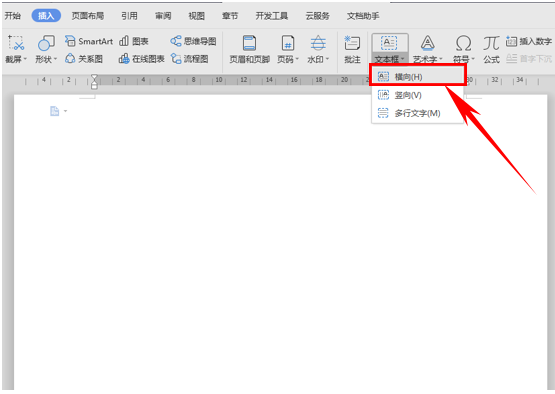Click the small page icon in the document
Viewport: 555px width, 394px height.
click(x=55, y=111)
